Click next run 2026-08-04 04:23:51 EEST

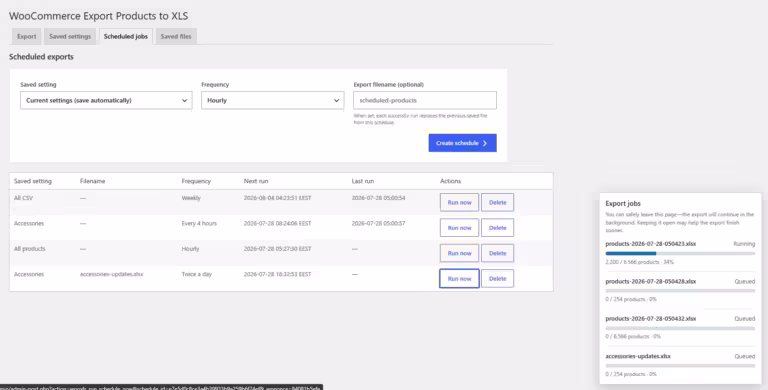(277, 198)
